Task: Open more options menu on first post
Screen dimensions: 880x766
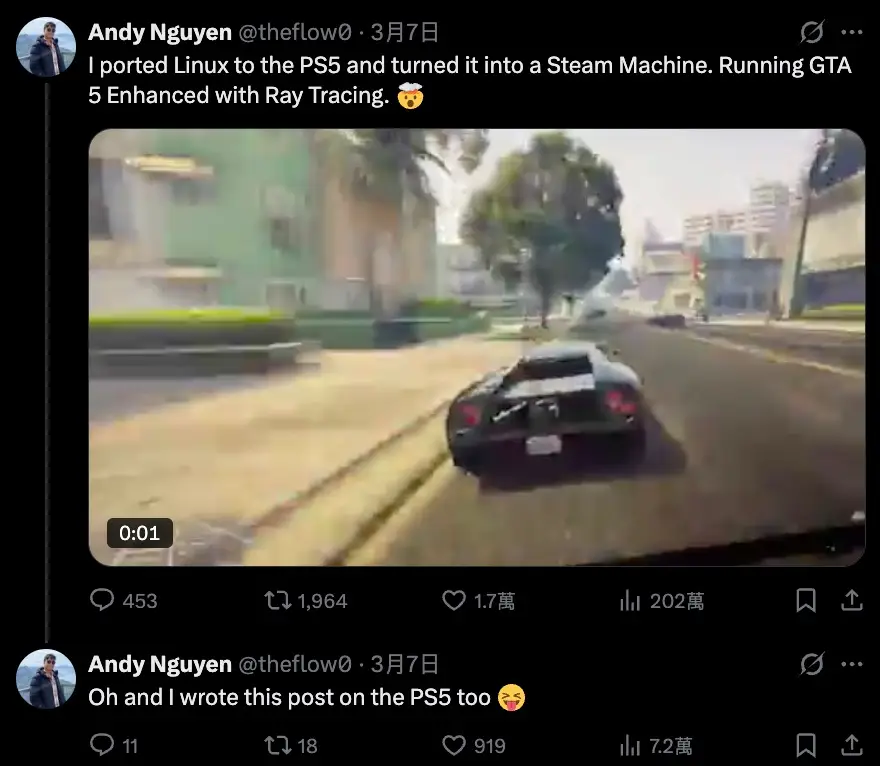Action: pos(852,32)
